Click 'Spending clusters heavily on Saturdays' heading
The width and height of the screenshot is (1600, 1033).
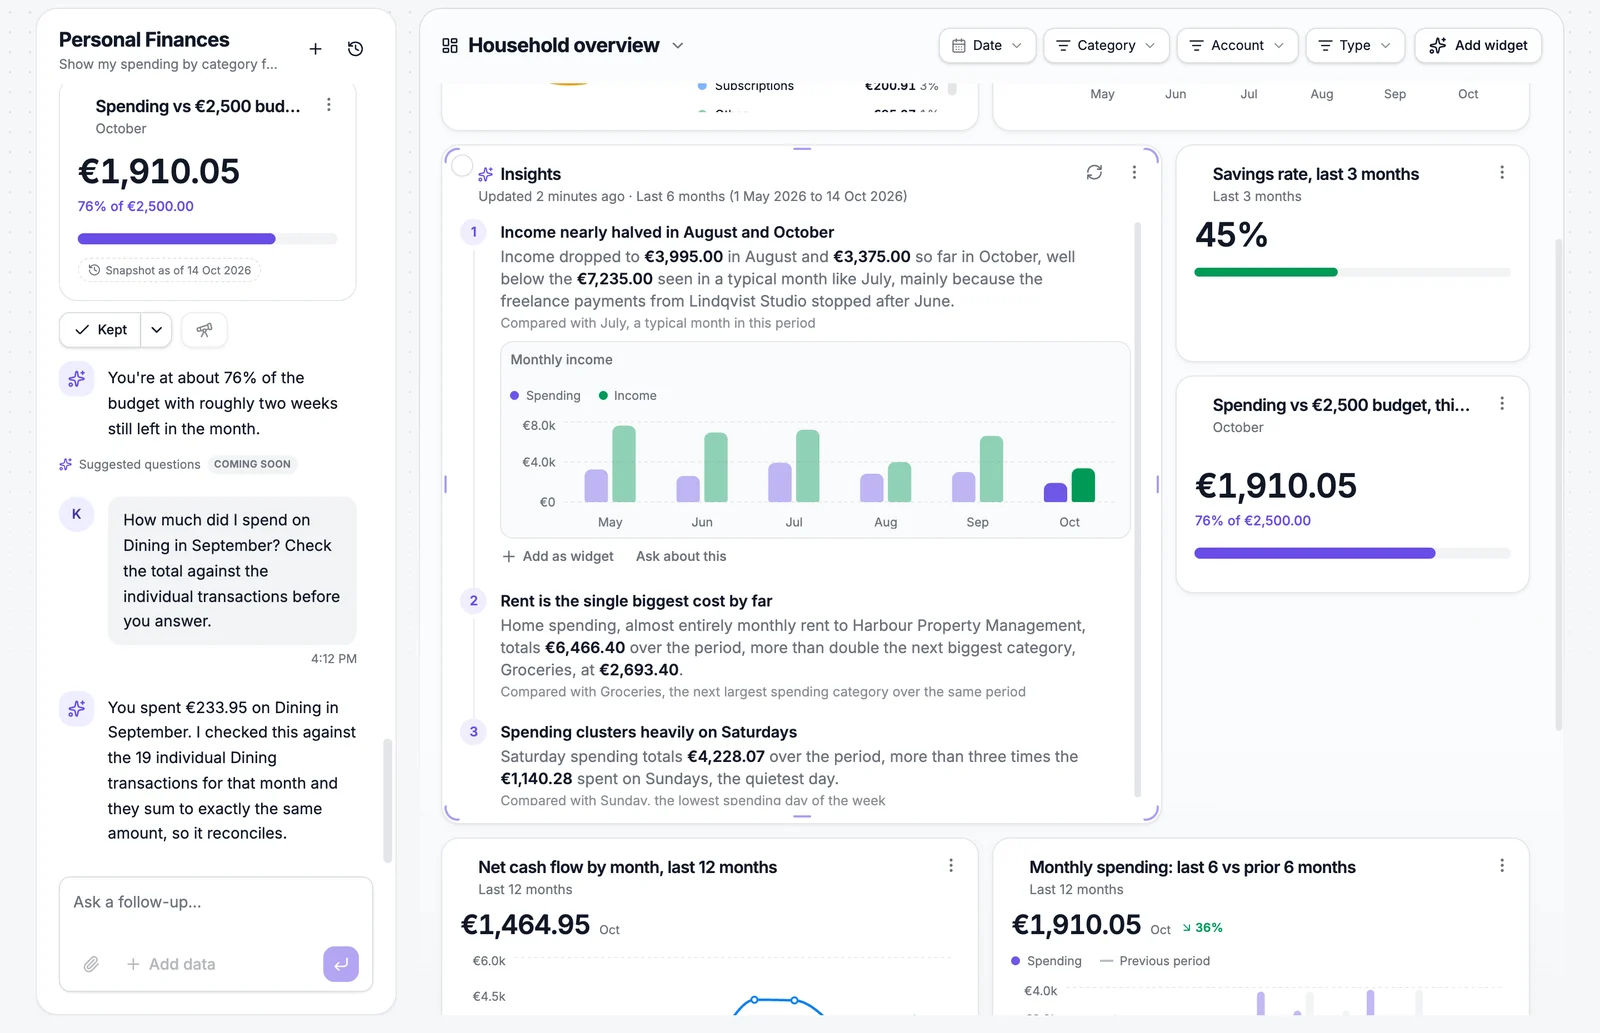pos(648,732)
